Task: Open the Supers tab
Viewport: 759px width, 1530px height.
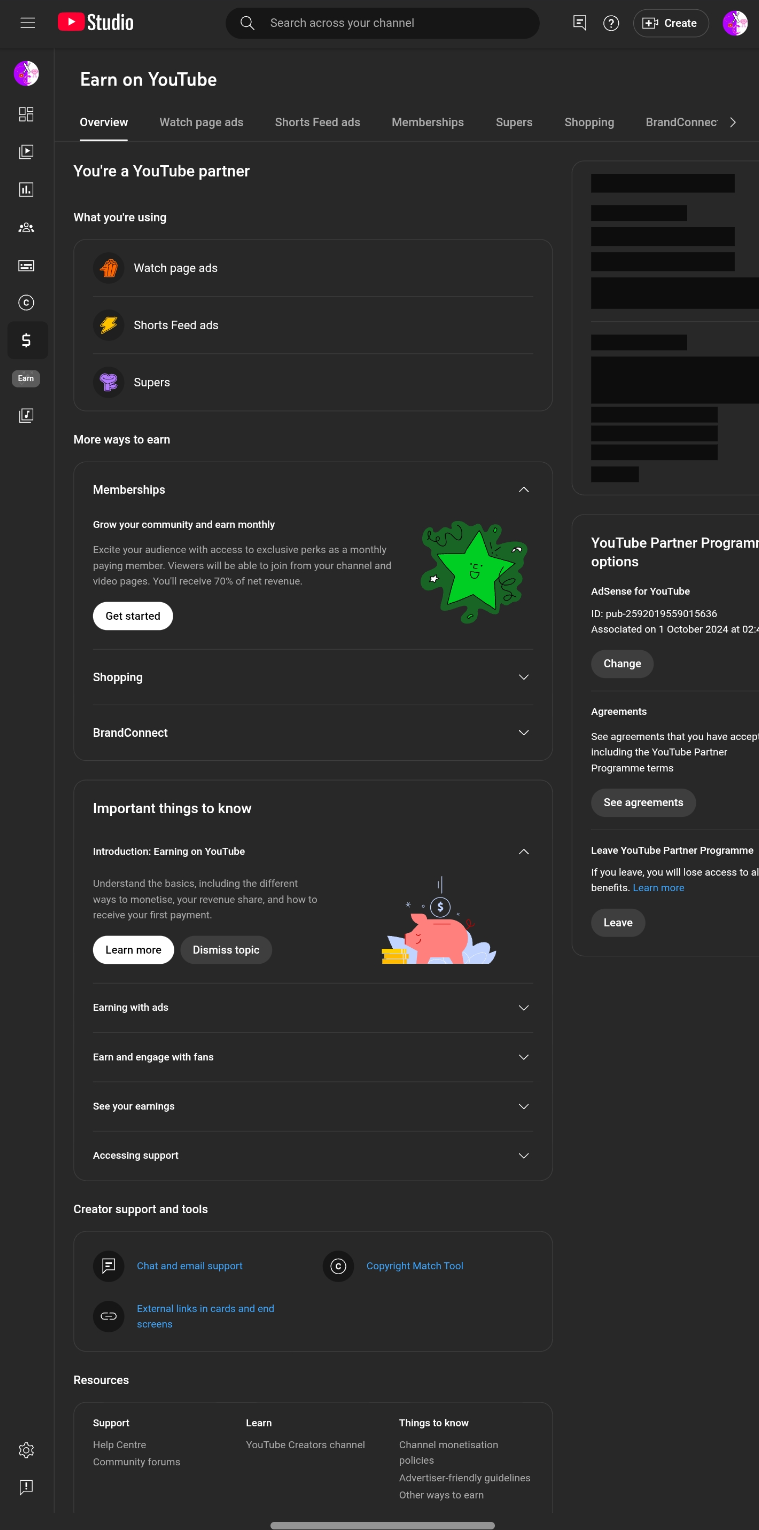Action: pyautogui.click(x=514, y=122)
